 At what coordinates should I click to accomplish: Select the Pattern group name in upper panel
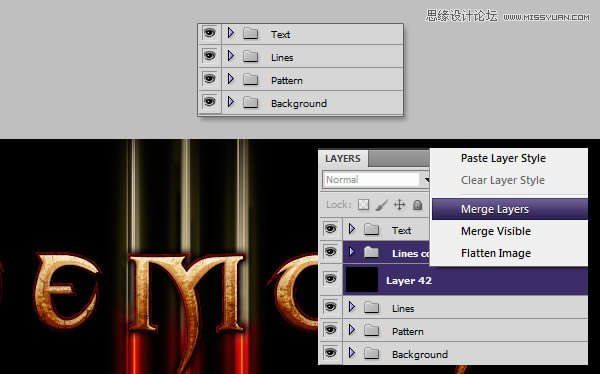[x=287, y=80]
